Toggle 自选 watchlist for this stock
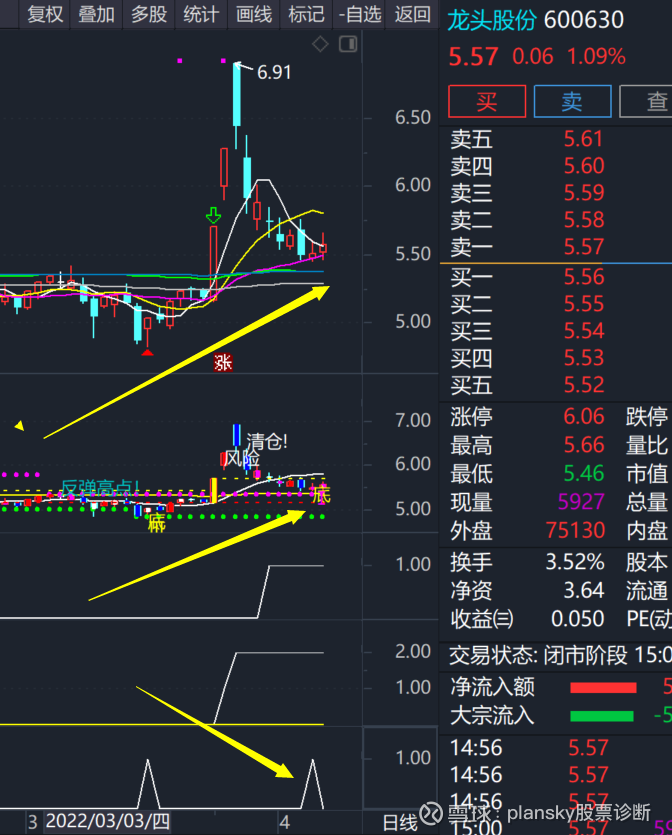This screenshot has width=672, height=835. click(x=359, y=14)
